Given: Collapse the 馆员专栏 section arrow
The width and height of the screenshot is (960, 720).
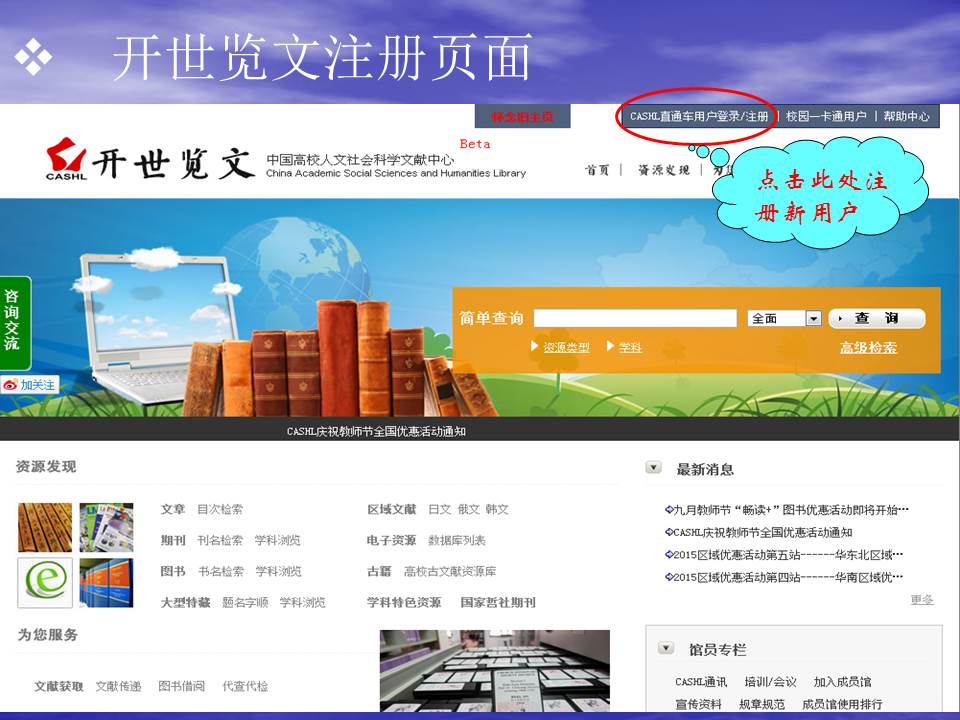Looking at the screenshot, I should [x=666, y=648].
